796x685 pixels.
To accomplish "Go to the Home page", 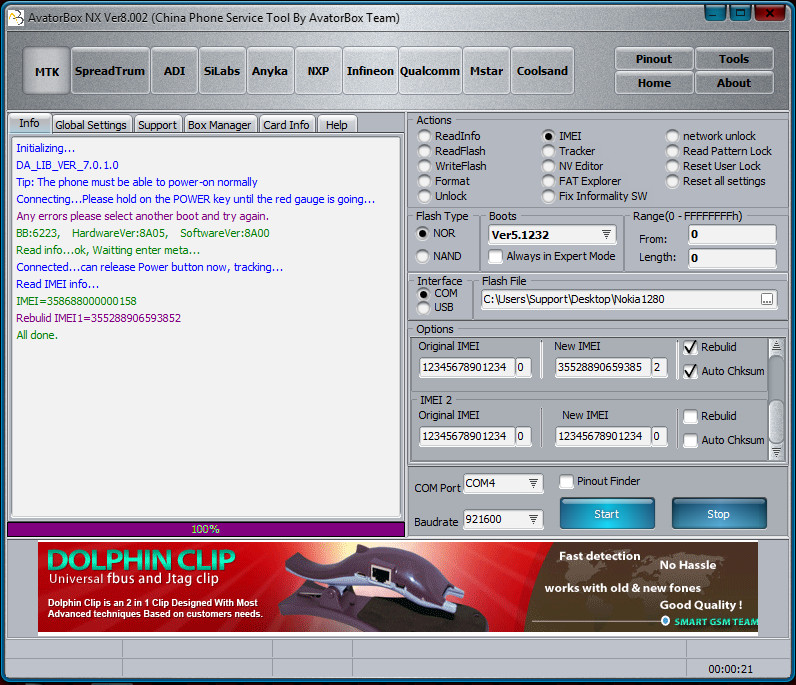I will pos(654,83).
